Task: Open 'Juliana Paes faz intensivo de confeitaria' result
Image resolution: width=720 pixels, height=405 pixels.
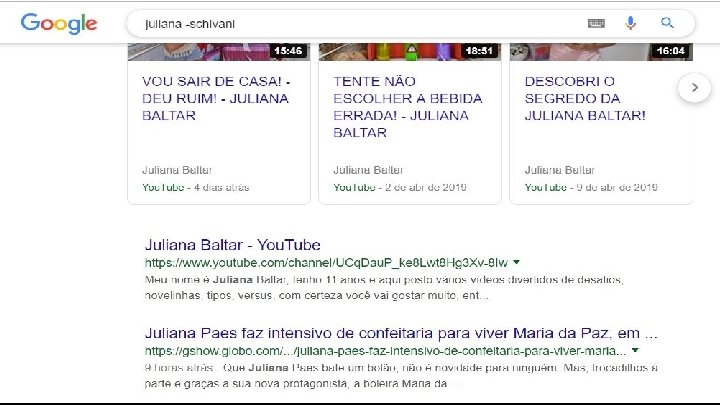Action: 401,333
